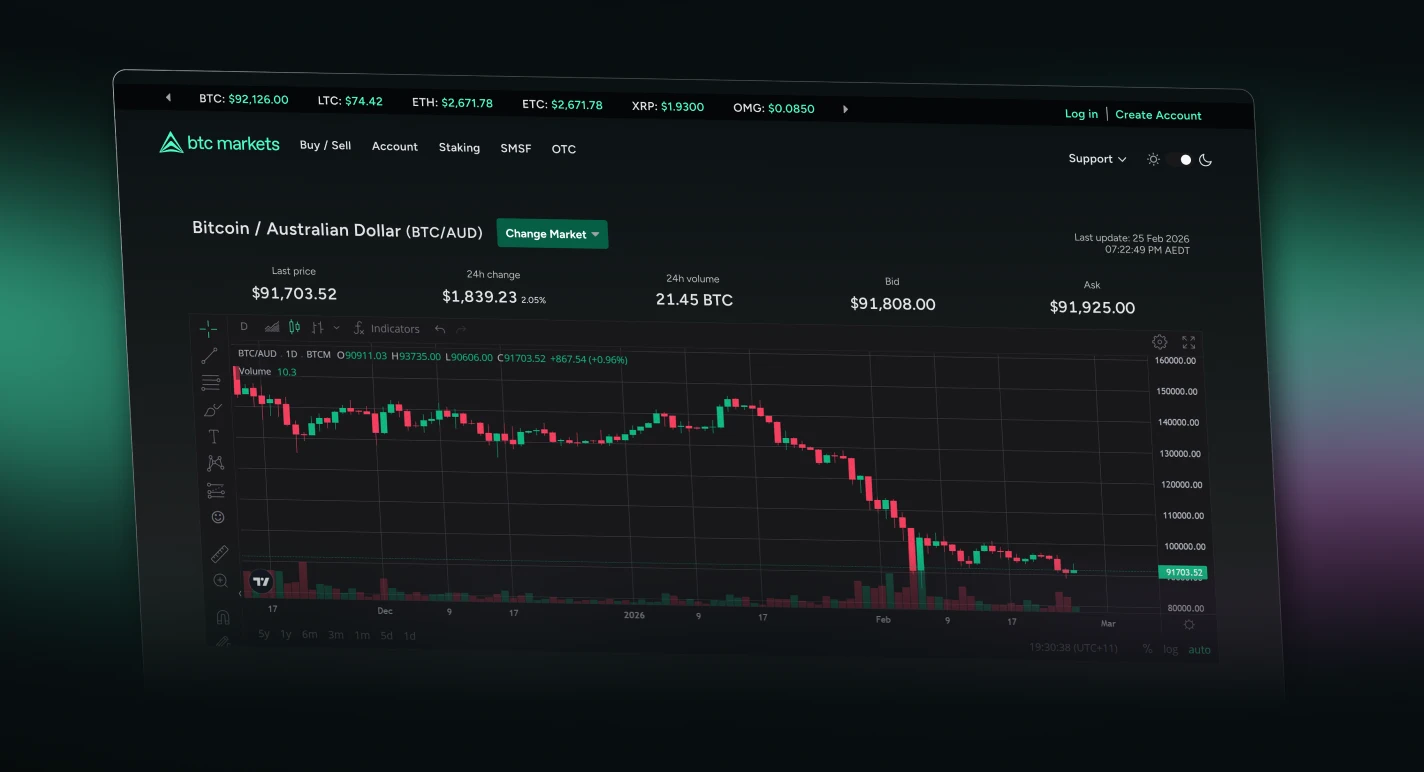The height and width of the screenshot is (772, 1424).
Task: Click the TradingView logo on chart
Action: point(261,581)
